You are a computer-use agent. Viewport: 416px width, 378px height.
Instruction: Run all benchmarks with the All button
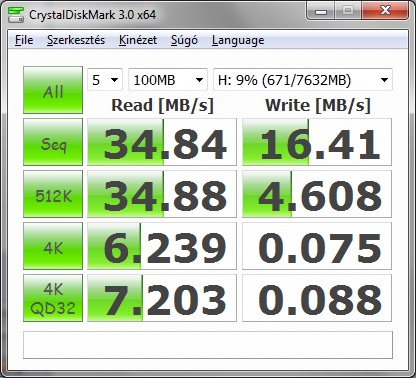[53, 90]
